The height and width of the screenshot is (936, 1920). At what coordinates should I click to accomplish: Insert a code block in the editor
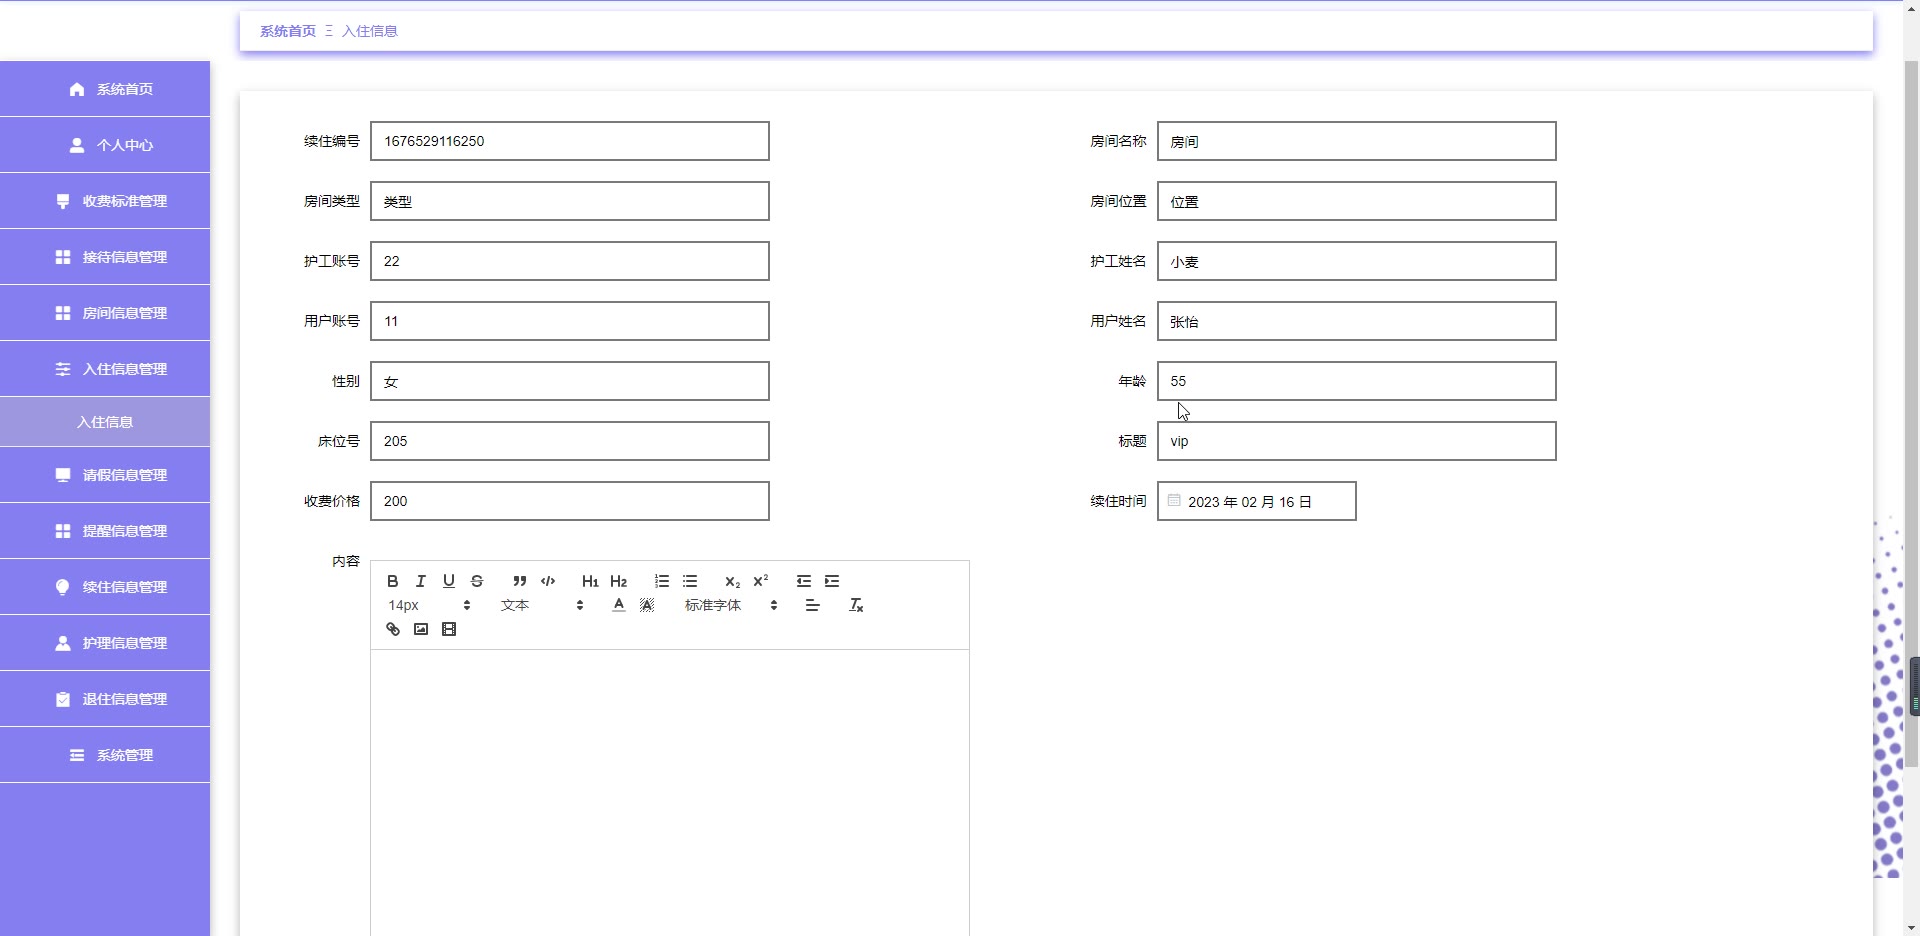click(x=548, y=581)
